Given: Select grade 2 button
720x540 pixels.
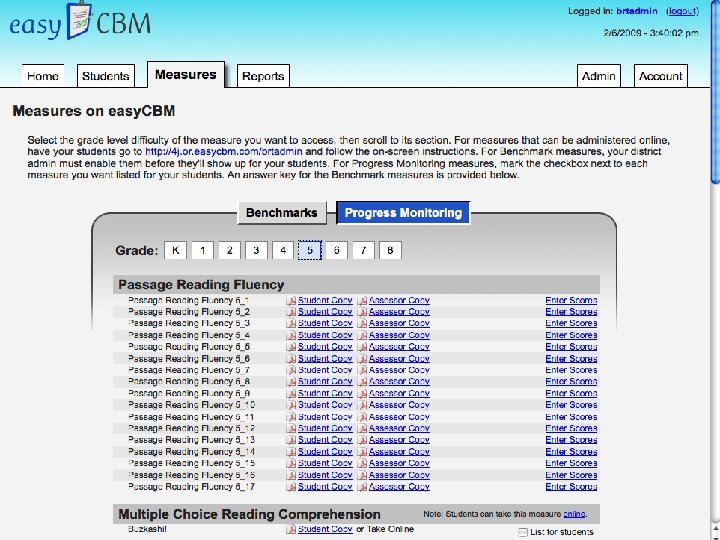Looking at the screenshot, I should click(229, 250).
